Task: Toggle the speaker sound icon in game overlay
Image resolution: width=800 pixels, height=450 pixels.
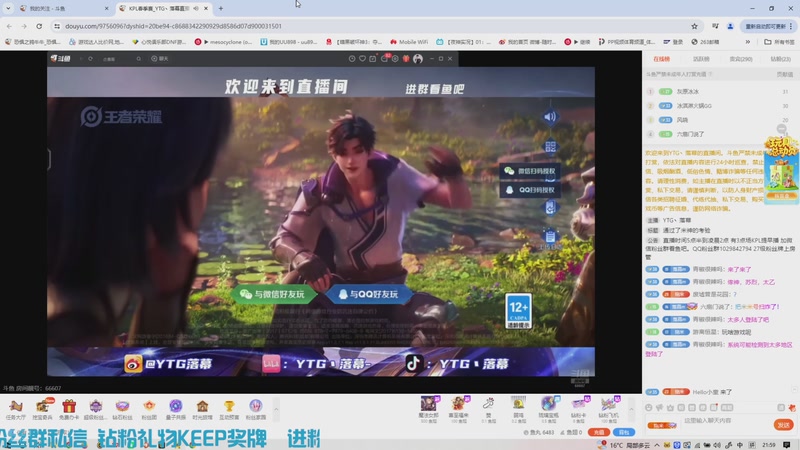Action: [550, 117]
